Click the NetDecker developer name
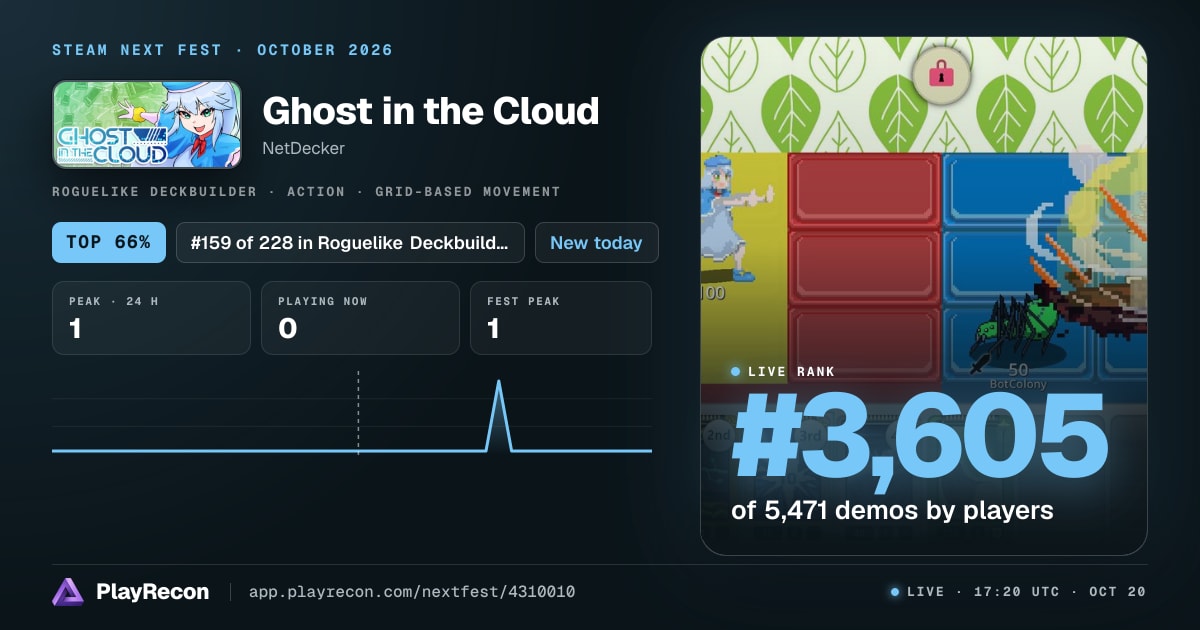This screenshot has width=1200, height=630. (x=303, y=148)
